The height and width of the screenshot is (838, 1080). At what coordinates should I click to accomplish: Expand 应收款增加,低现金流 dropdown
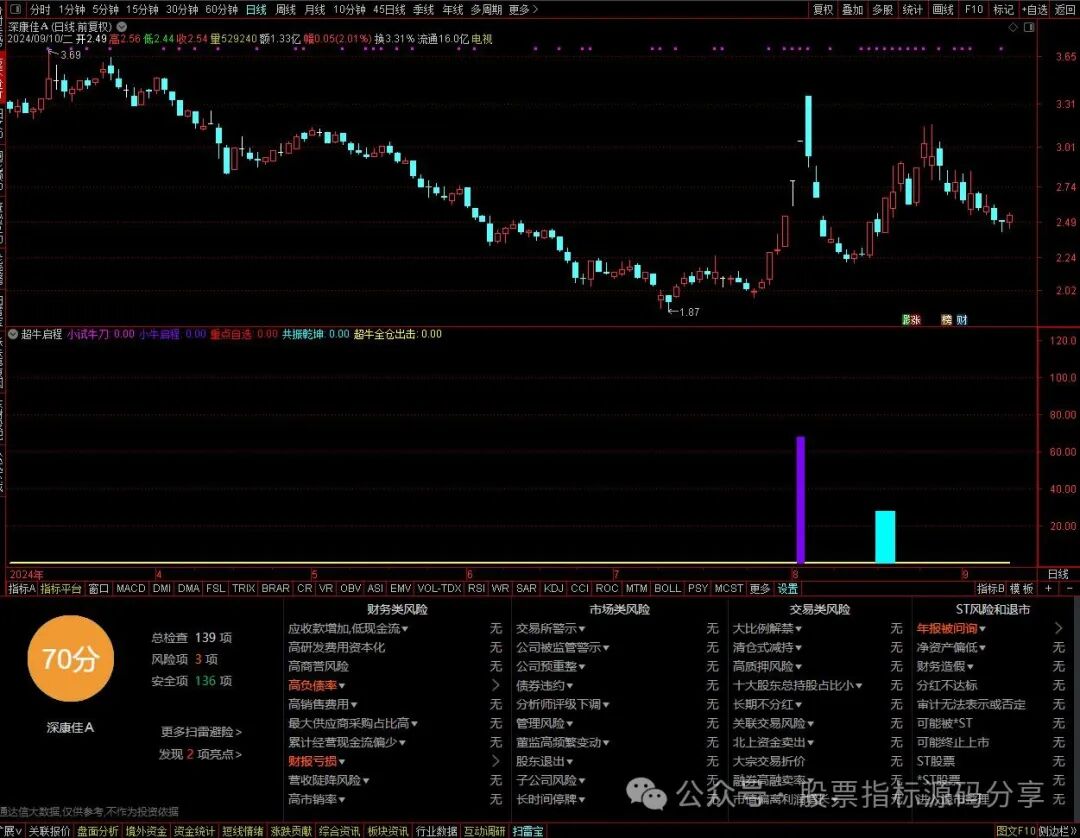click(348, 629)
